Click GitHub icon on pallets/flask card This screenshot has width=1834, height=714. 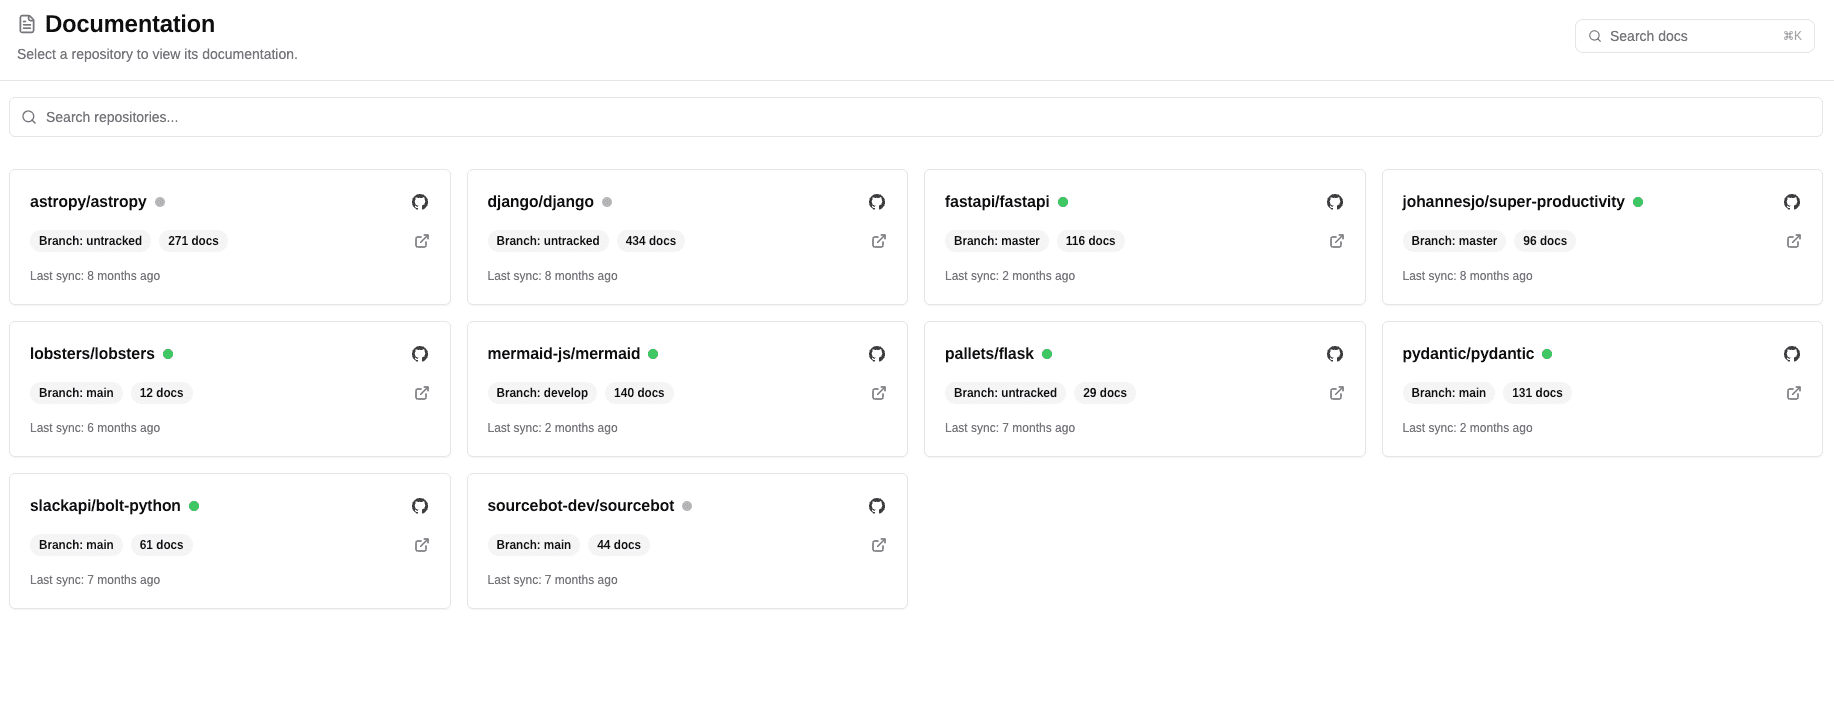point(1335,354)
